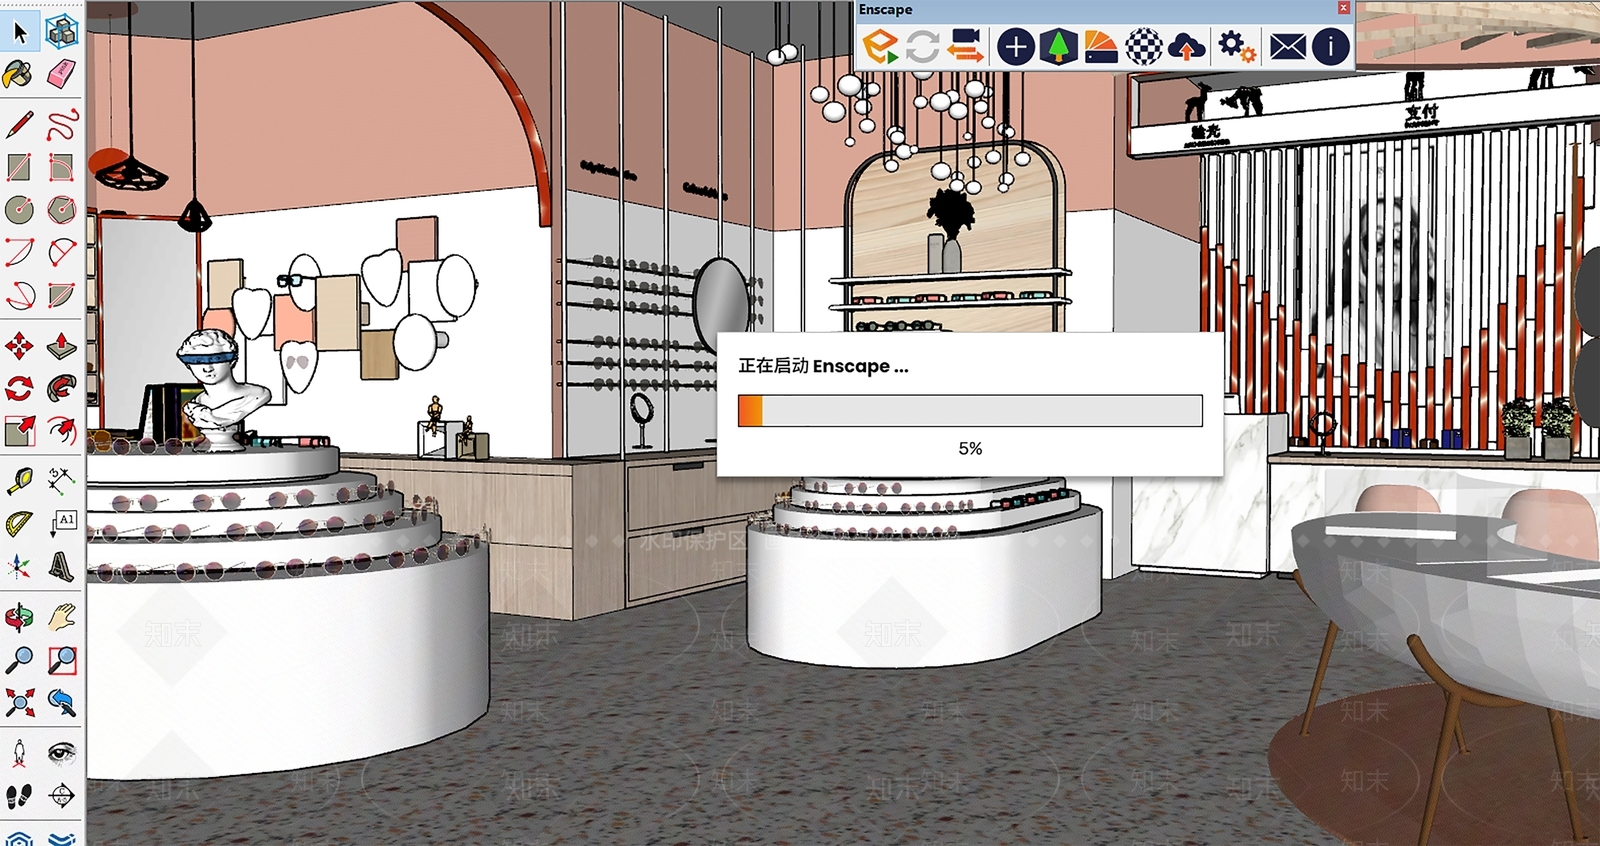
Task: Select the 3D Text tool
Action: (62, 566)
